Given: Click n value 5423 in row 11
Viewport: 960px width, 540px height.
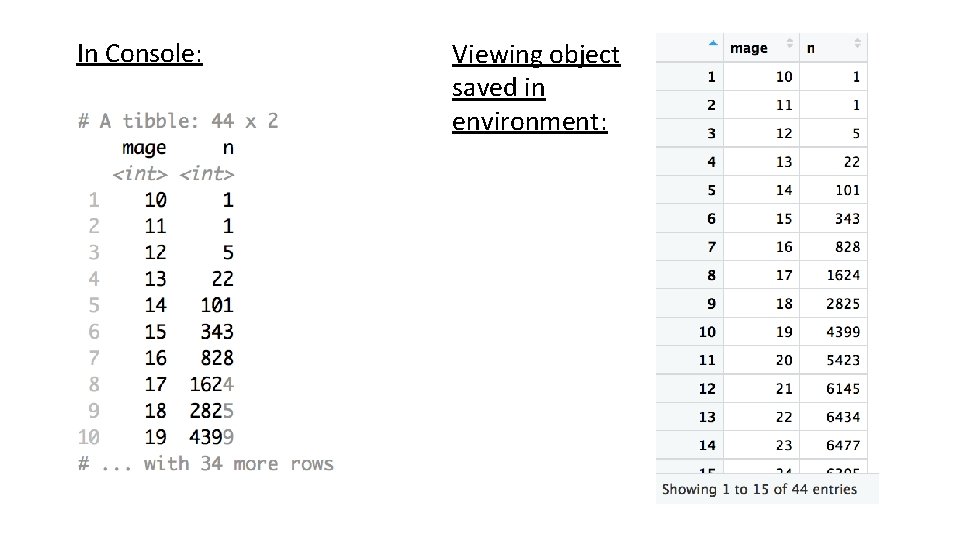Looking at the screenshot, I should point(843,360).
